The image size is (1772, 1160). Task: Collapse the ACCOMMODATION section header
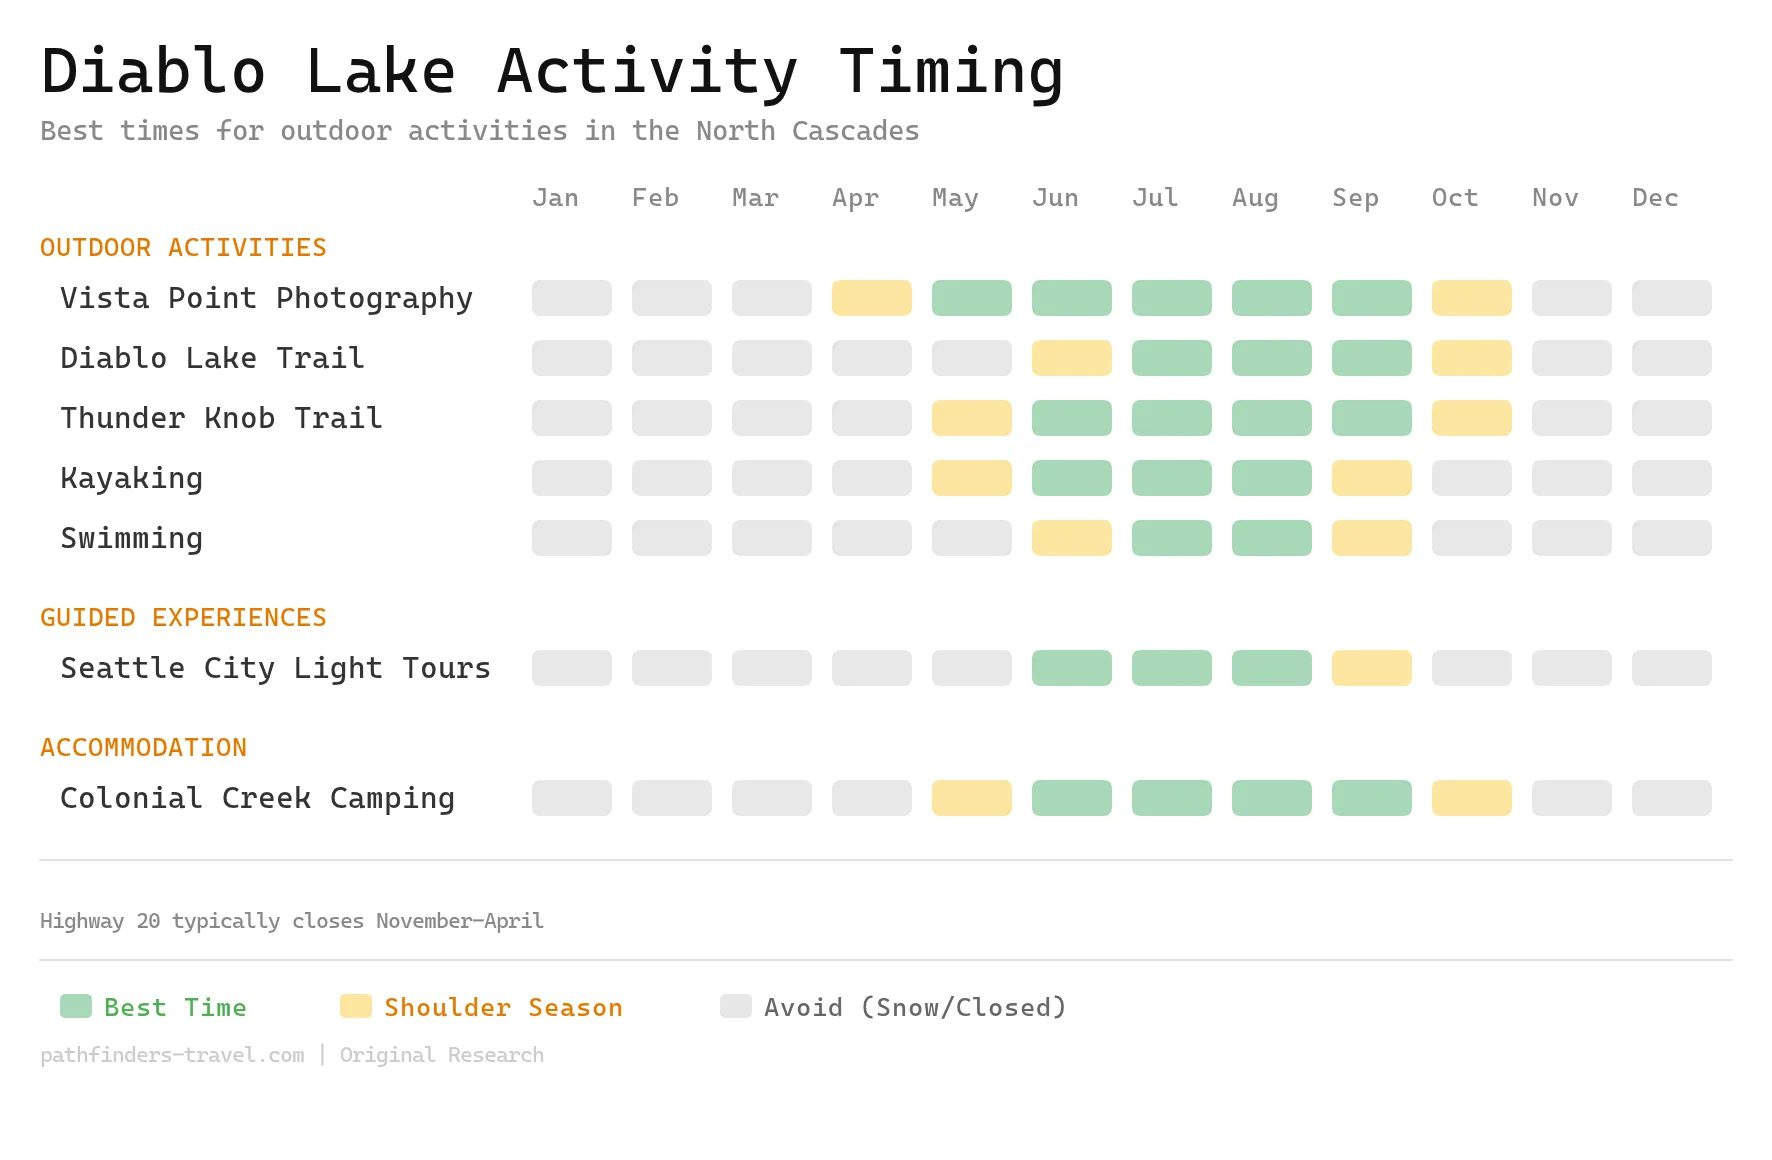pyautogui.click(x=143, y=747)
